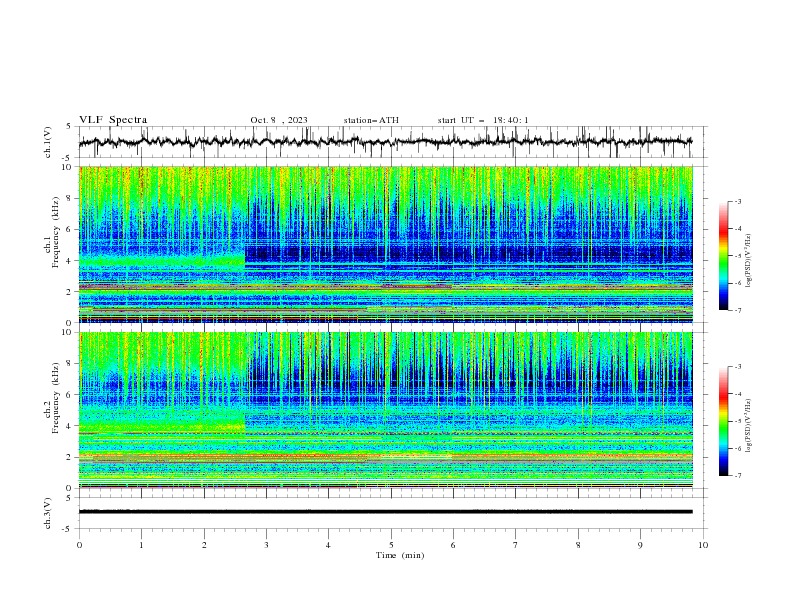Click the "Time (min)" x-axis label
This screenshot has height=612, width=792.
point(400,555)
